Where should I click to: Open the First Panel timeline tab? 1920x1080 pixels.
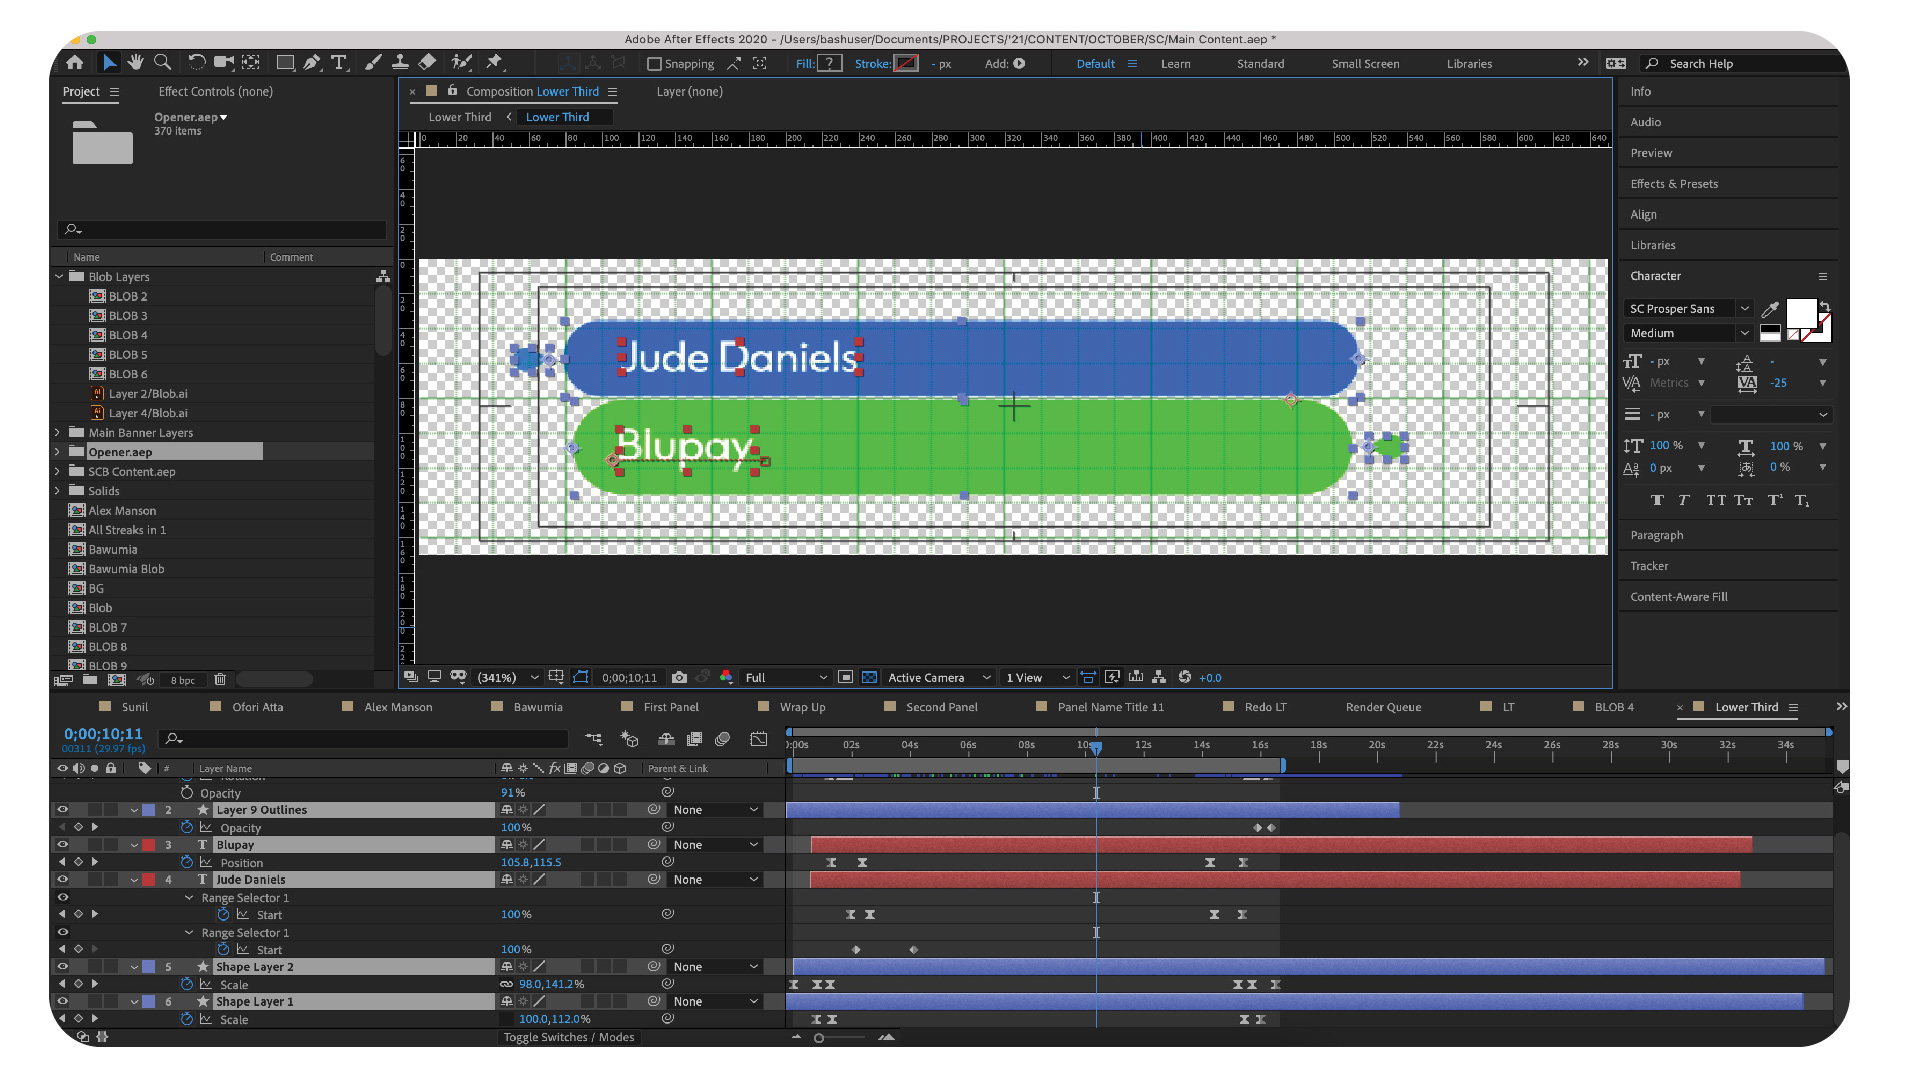[671, 707]
